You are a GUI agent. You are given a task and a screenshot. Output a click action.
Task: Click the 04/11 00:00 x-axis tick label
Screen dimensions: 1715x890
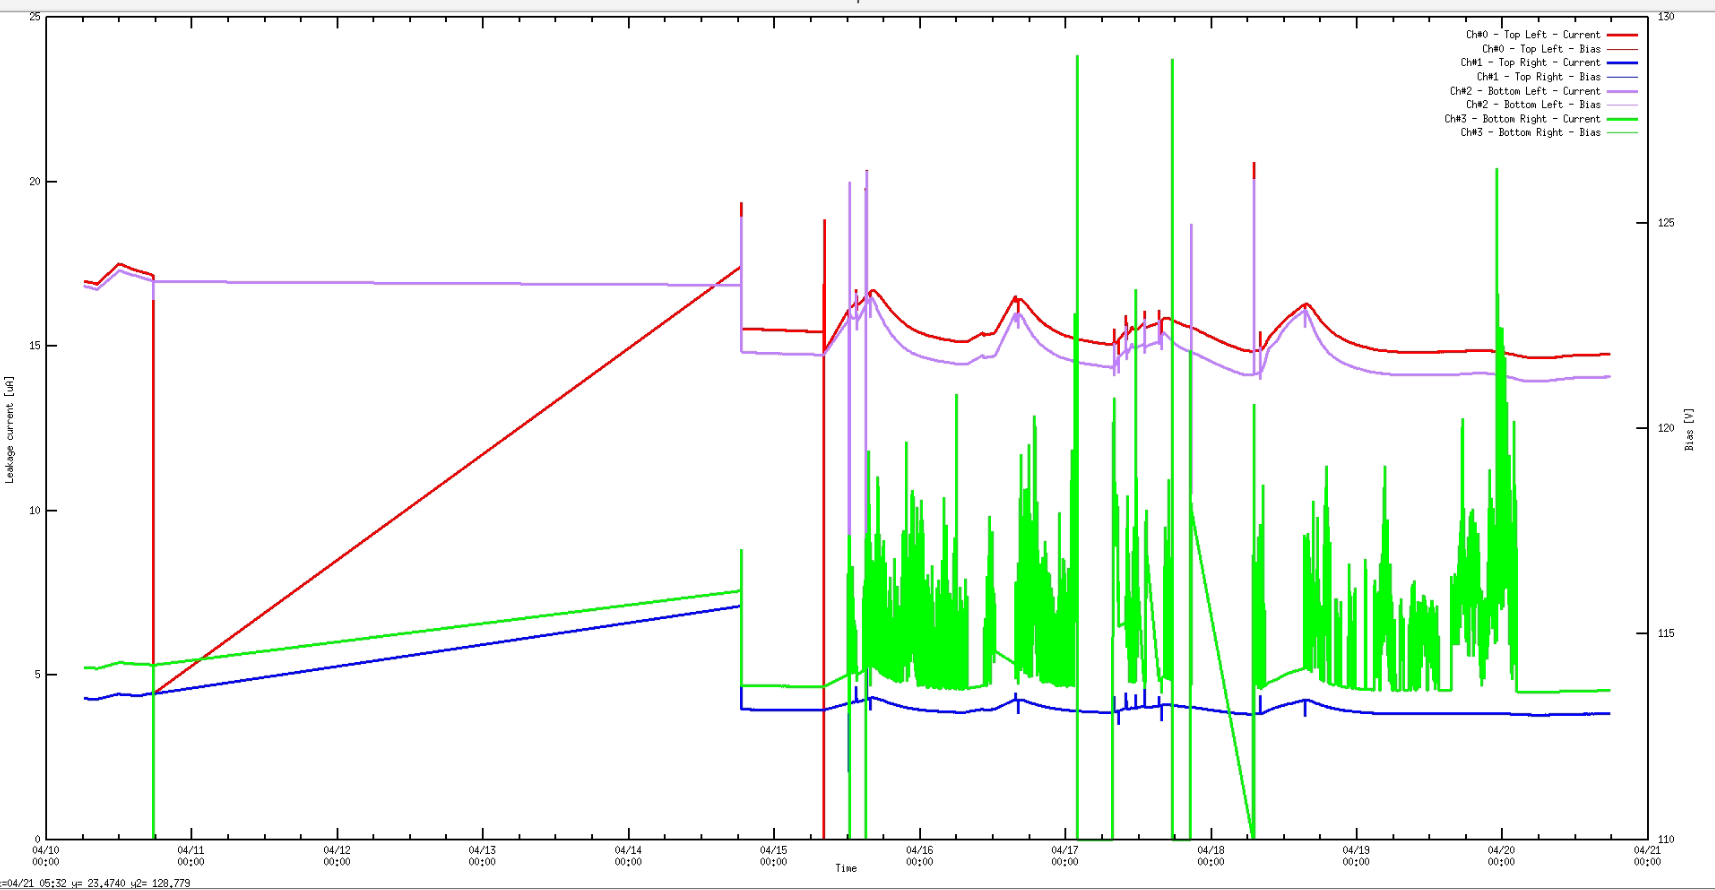coord(191,856)
